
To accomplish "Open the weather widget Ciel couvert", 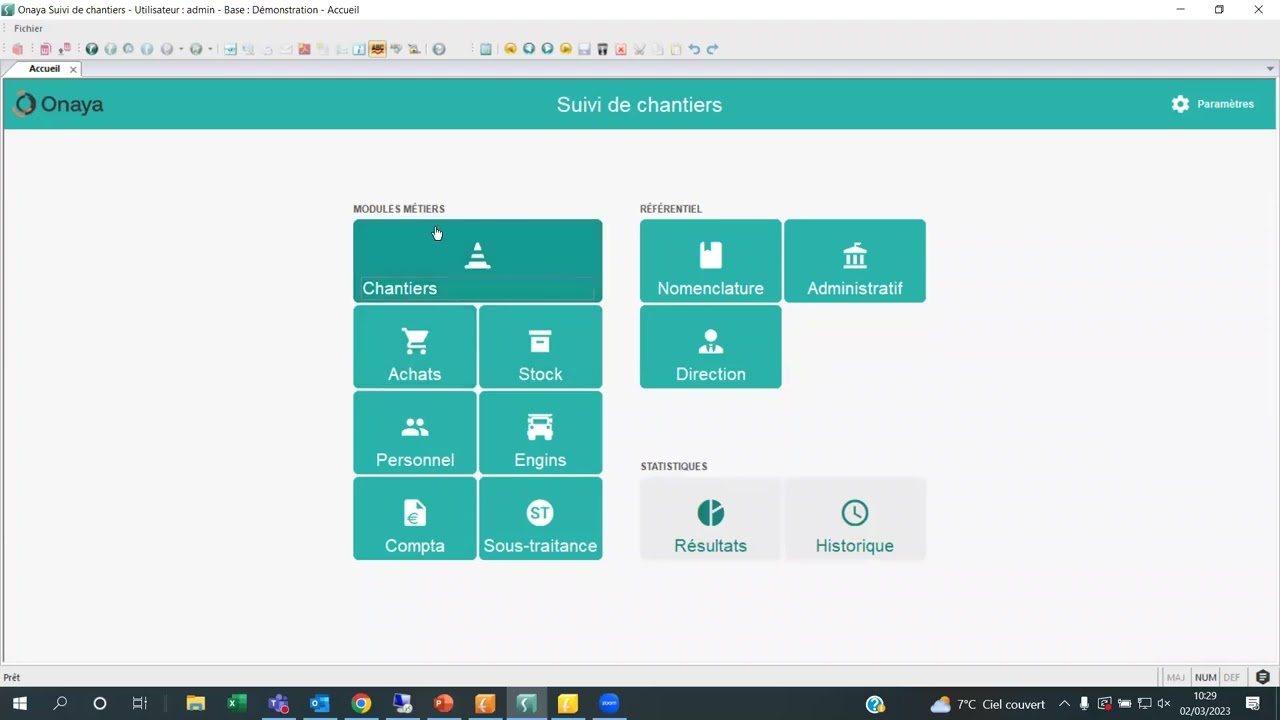I will [x=987, y=704].
